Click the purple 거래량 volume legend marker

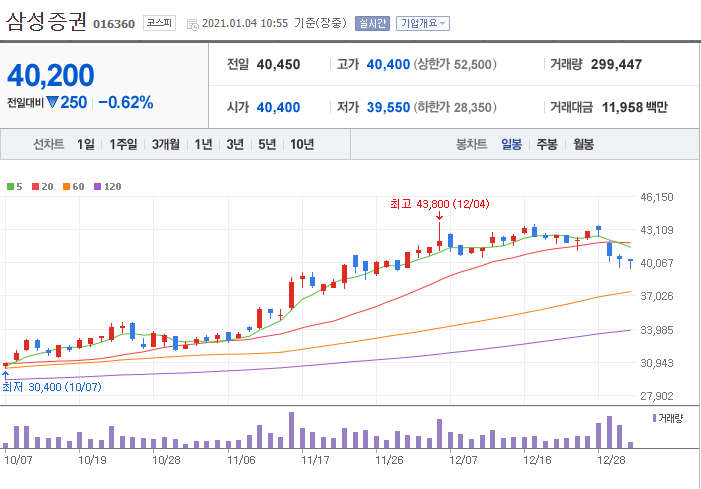(x=655, y=418)
